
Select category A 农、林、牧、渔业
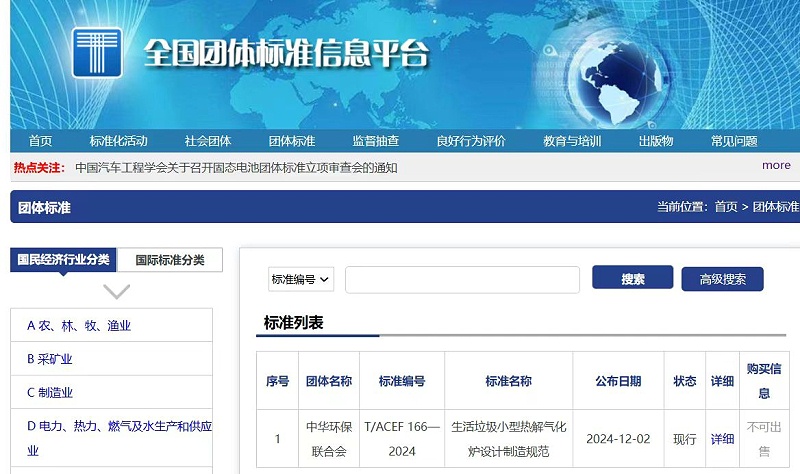pyautogui.click(x=79, y=326)
